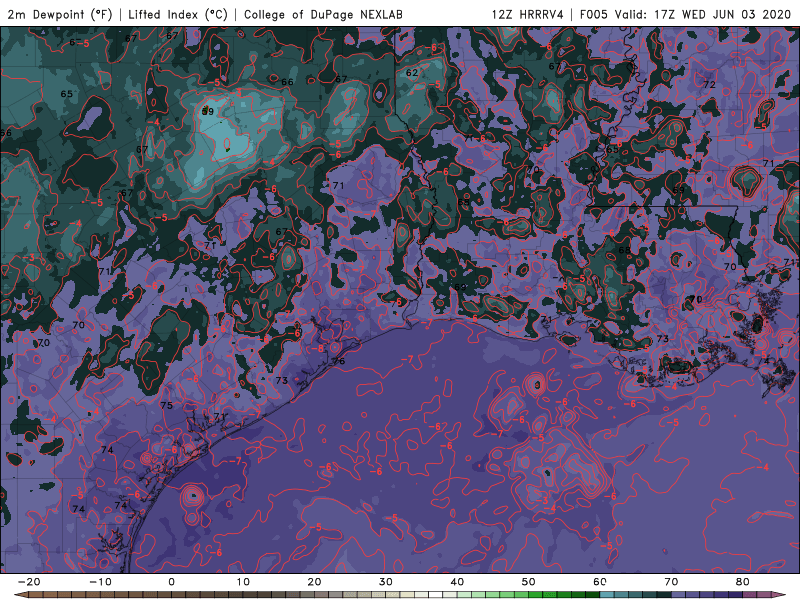Viewport: 800px width, 600px height.
Task: Click the "College of DuPage NEXLAB" header text
Action: tap(323, 14)
